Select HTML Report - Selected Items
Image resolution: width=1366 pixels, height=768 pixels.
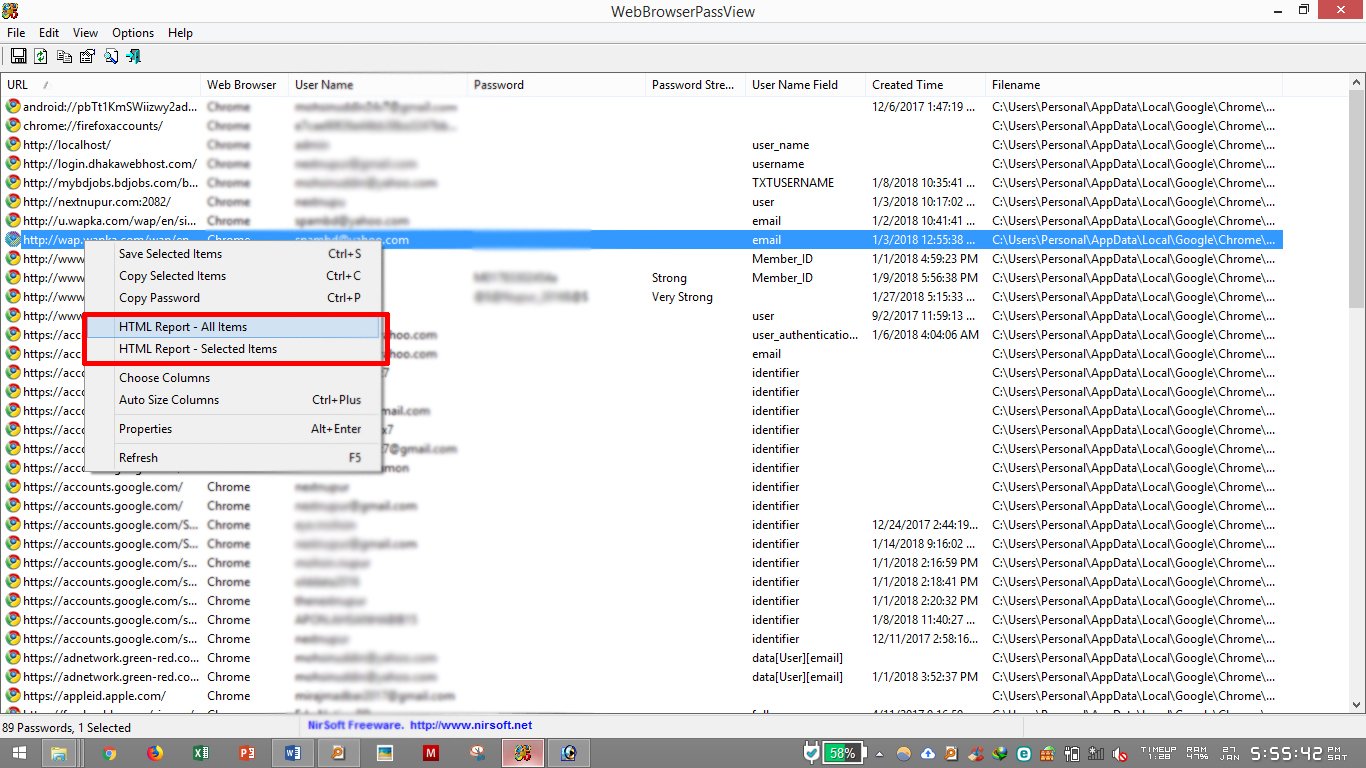pyautogui.click(x=233, y=349)
